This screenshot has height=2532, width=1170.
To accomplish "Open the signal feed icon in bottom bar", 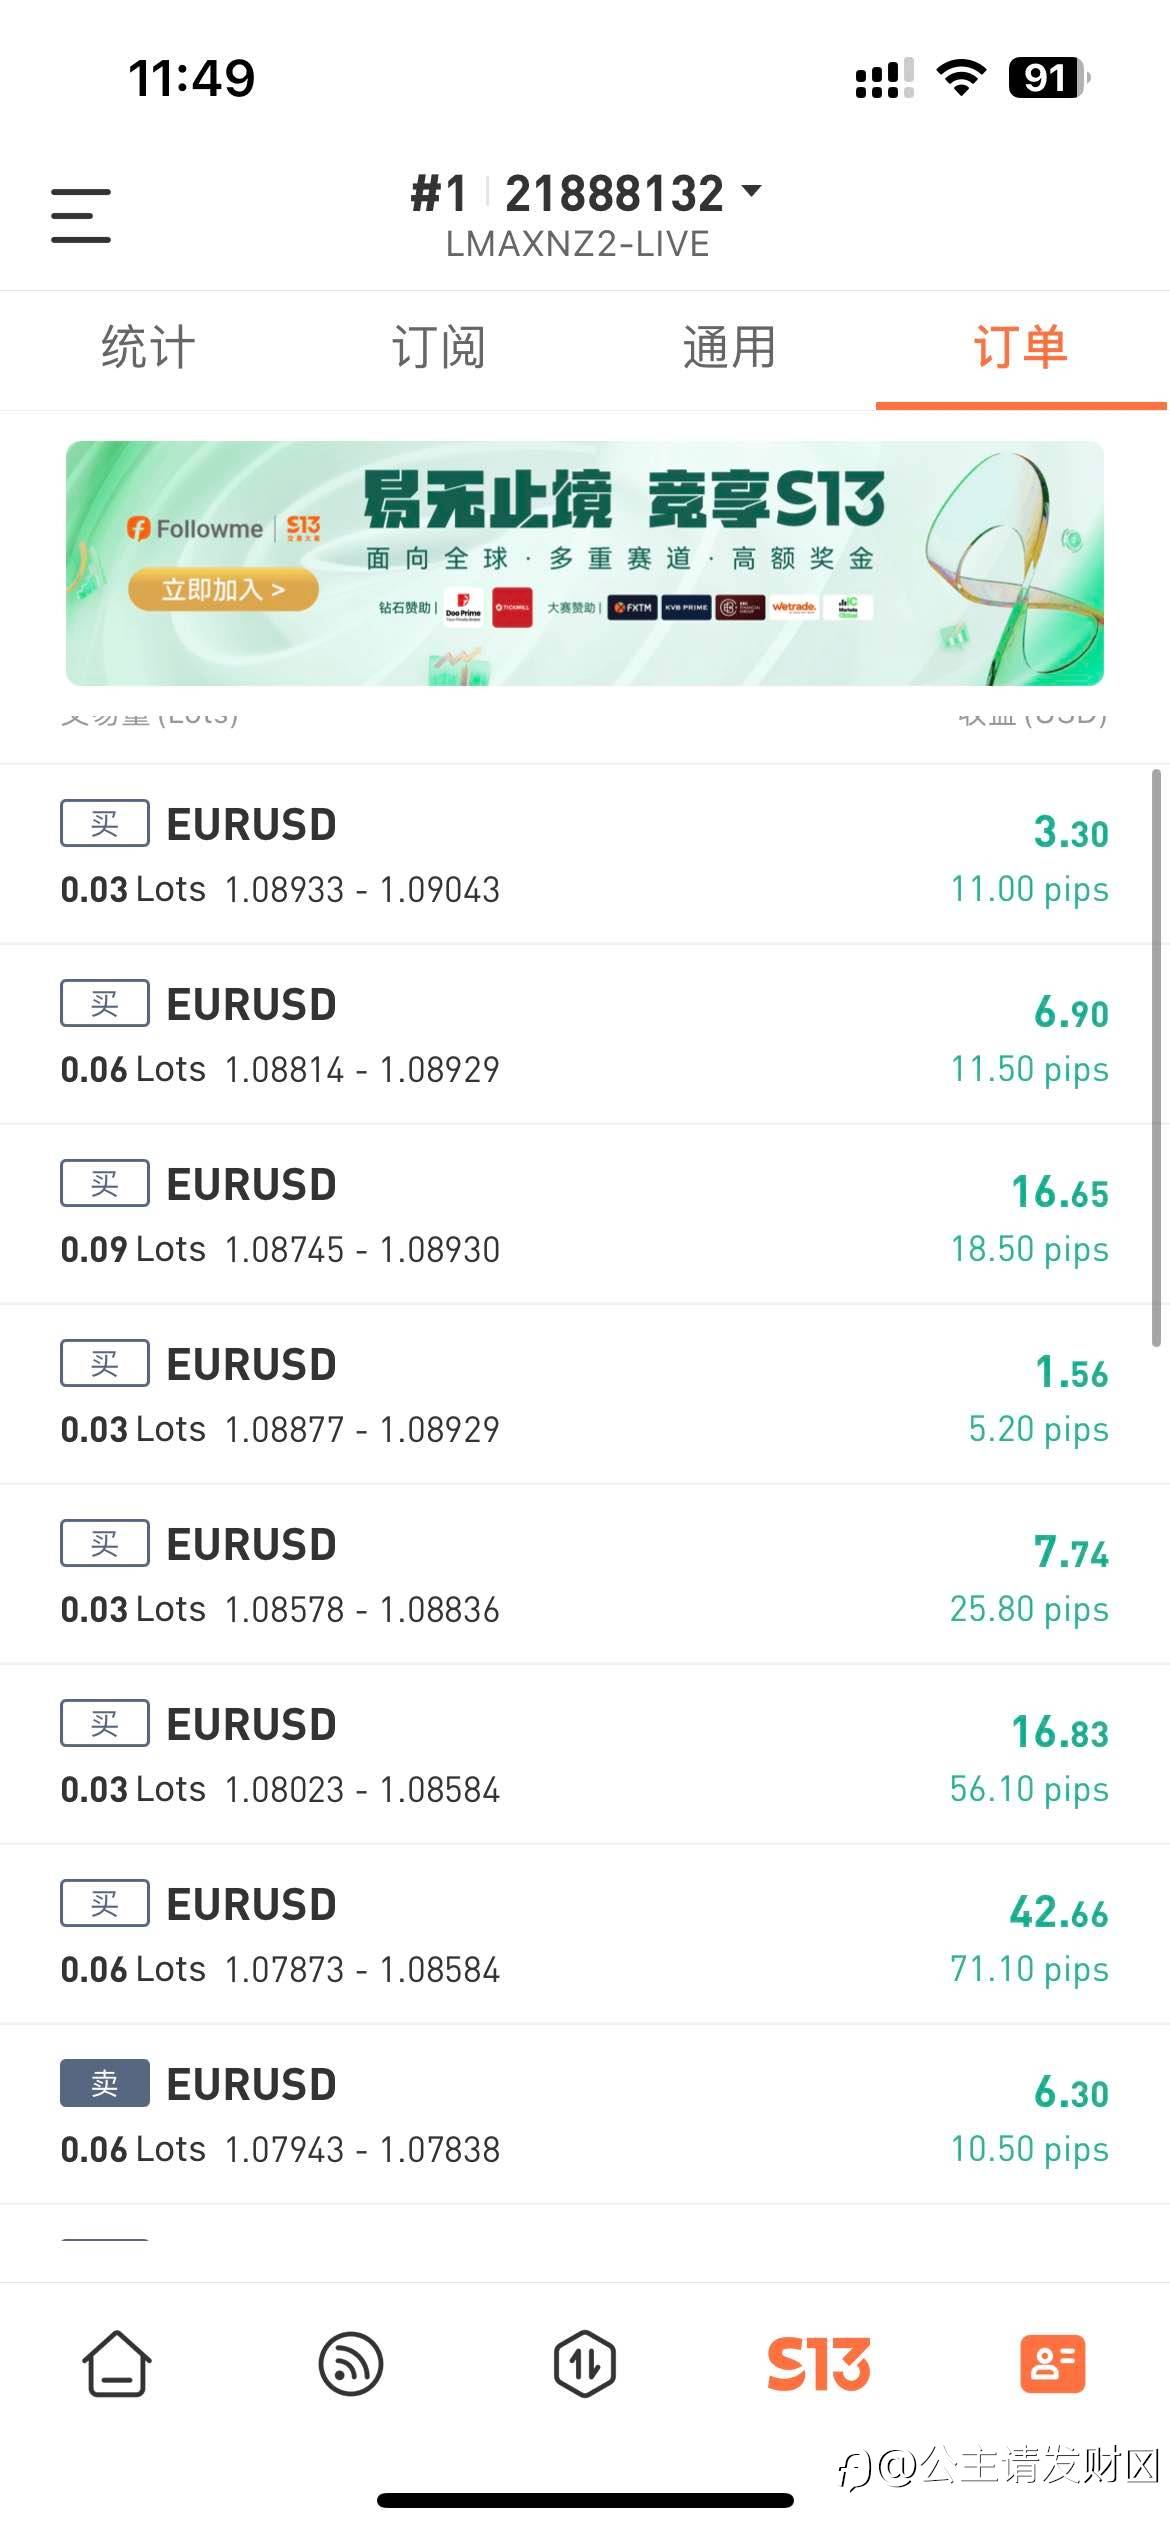I will (351, 2364).
